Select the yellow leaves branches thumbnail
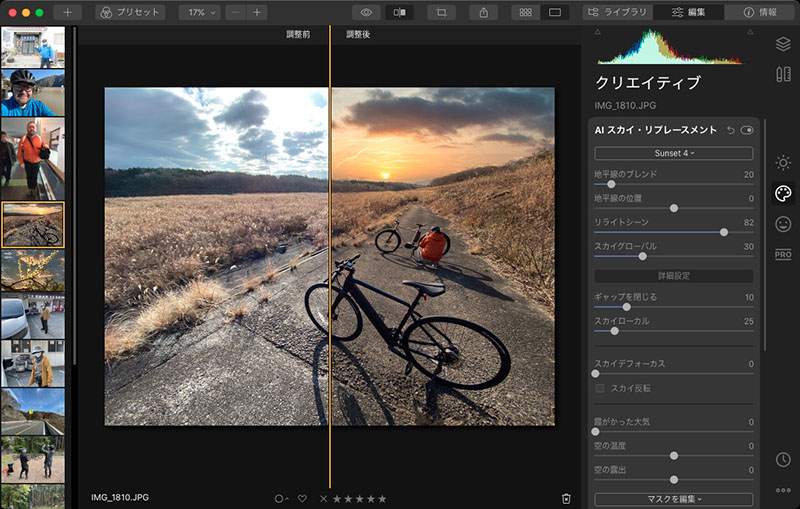Screen dimensions: 800x509 pos(33,270)
